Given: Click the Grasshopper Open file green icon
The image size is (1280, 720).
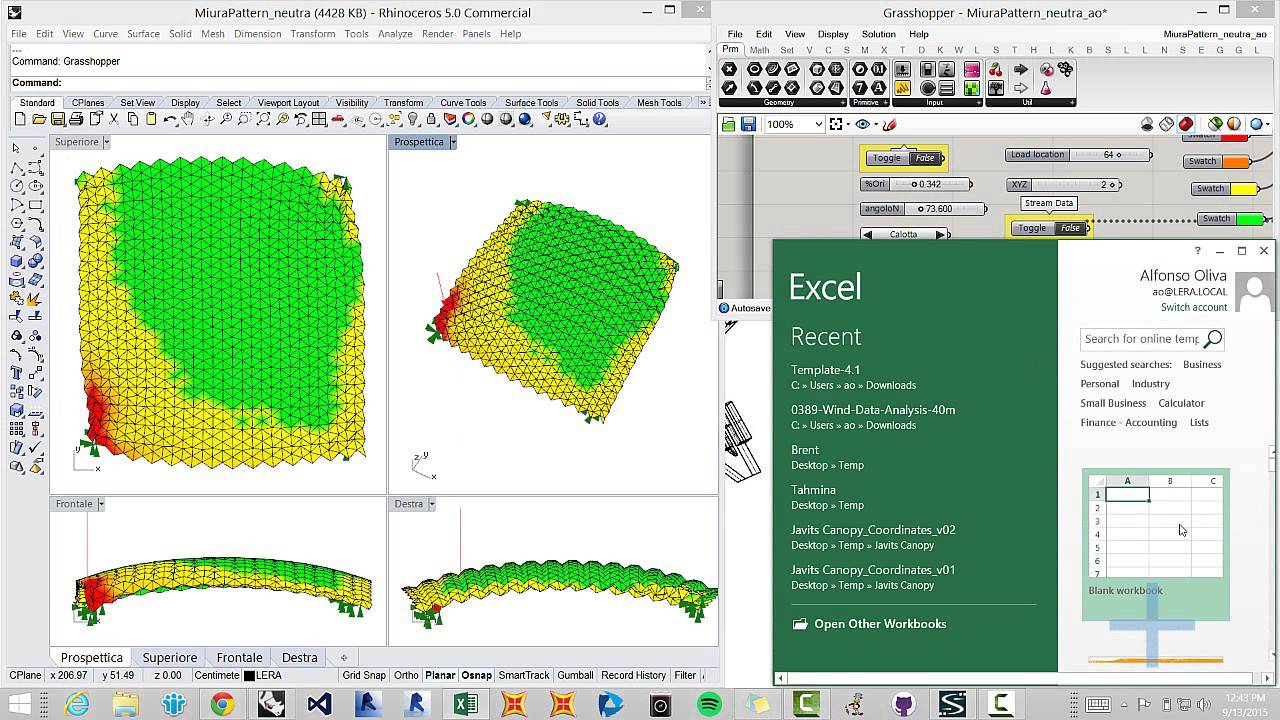Looking at the screenshot, I should coord(728,124).
